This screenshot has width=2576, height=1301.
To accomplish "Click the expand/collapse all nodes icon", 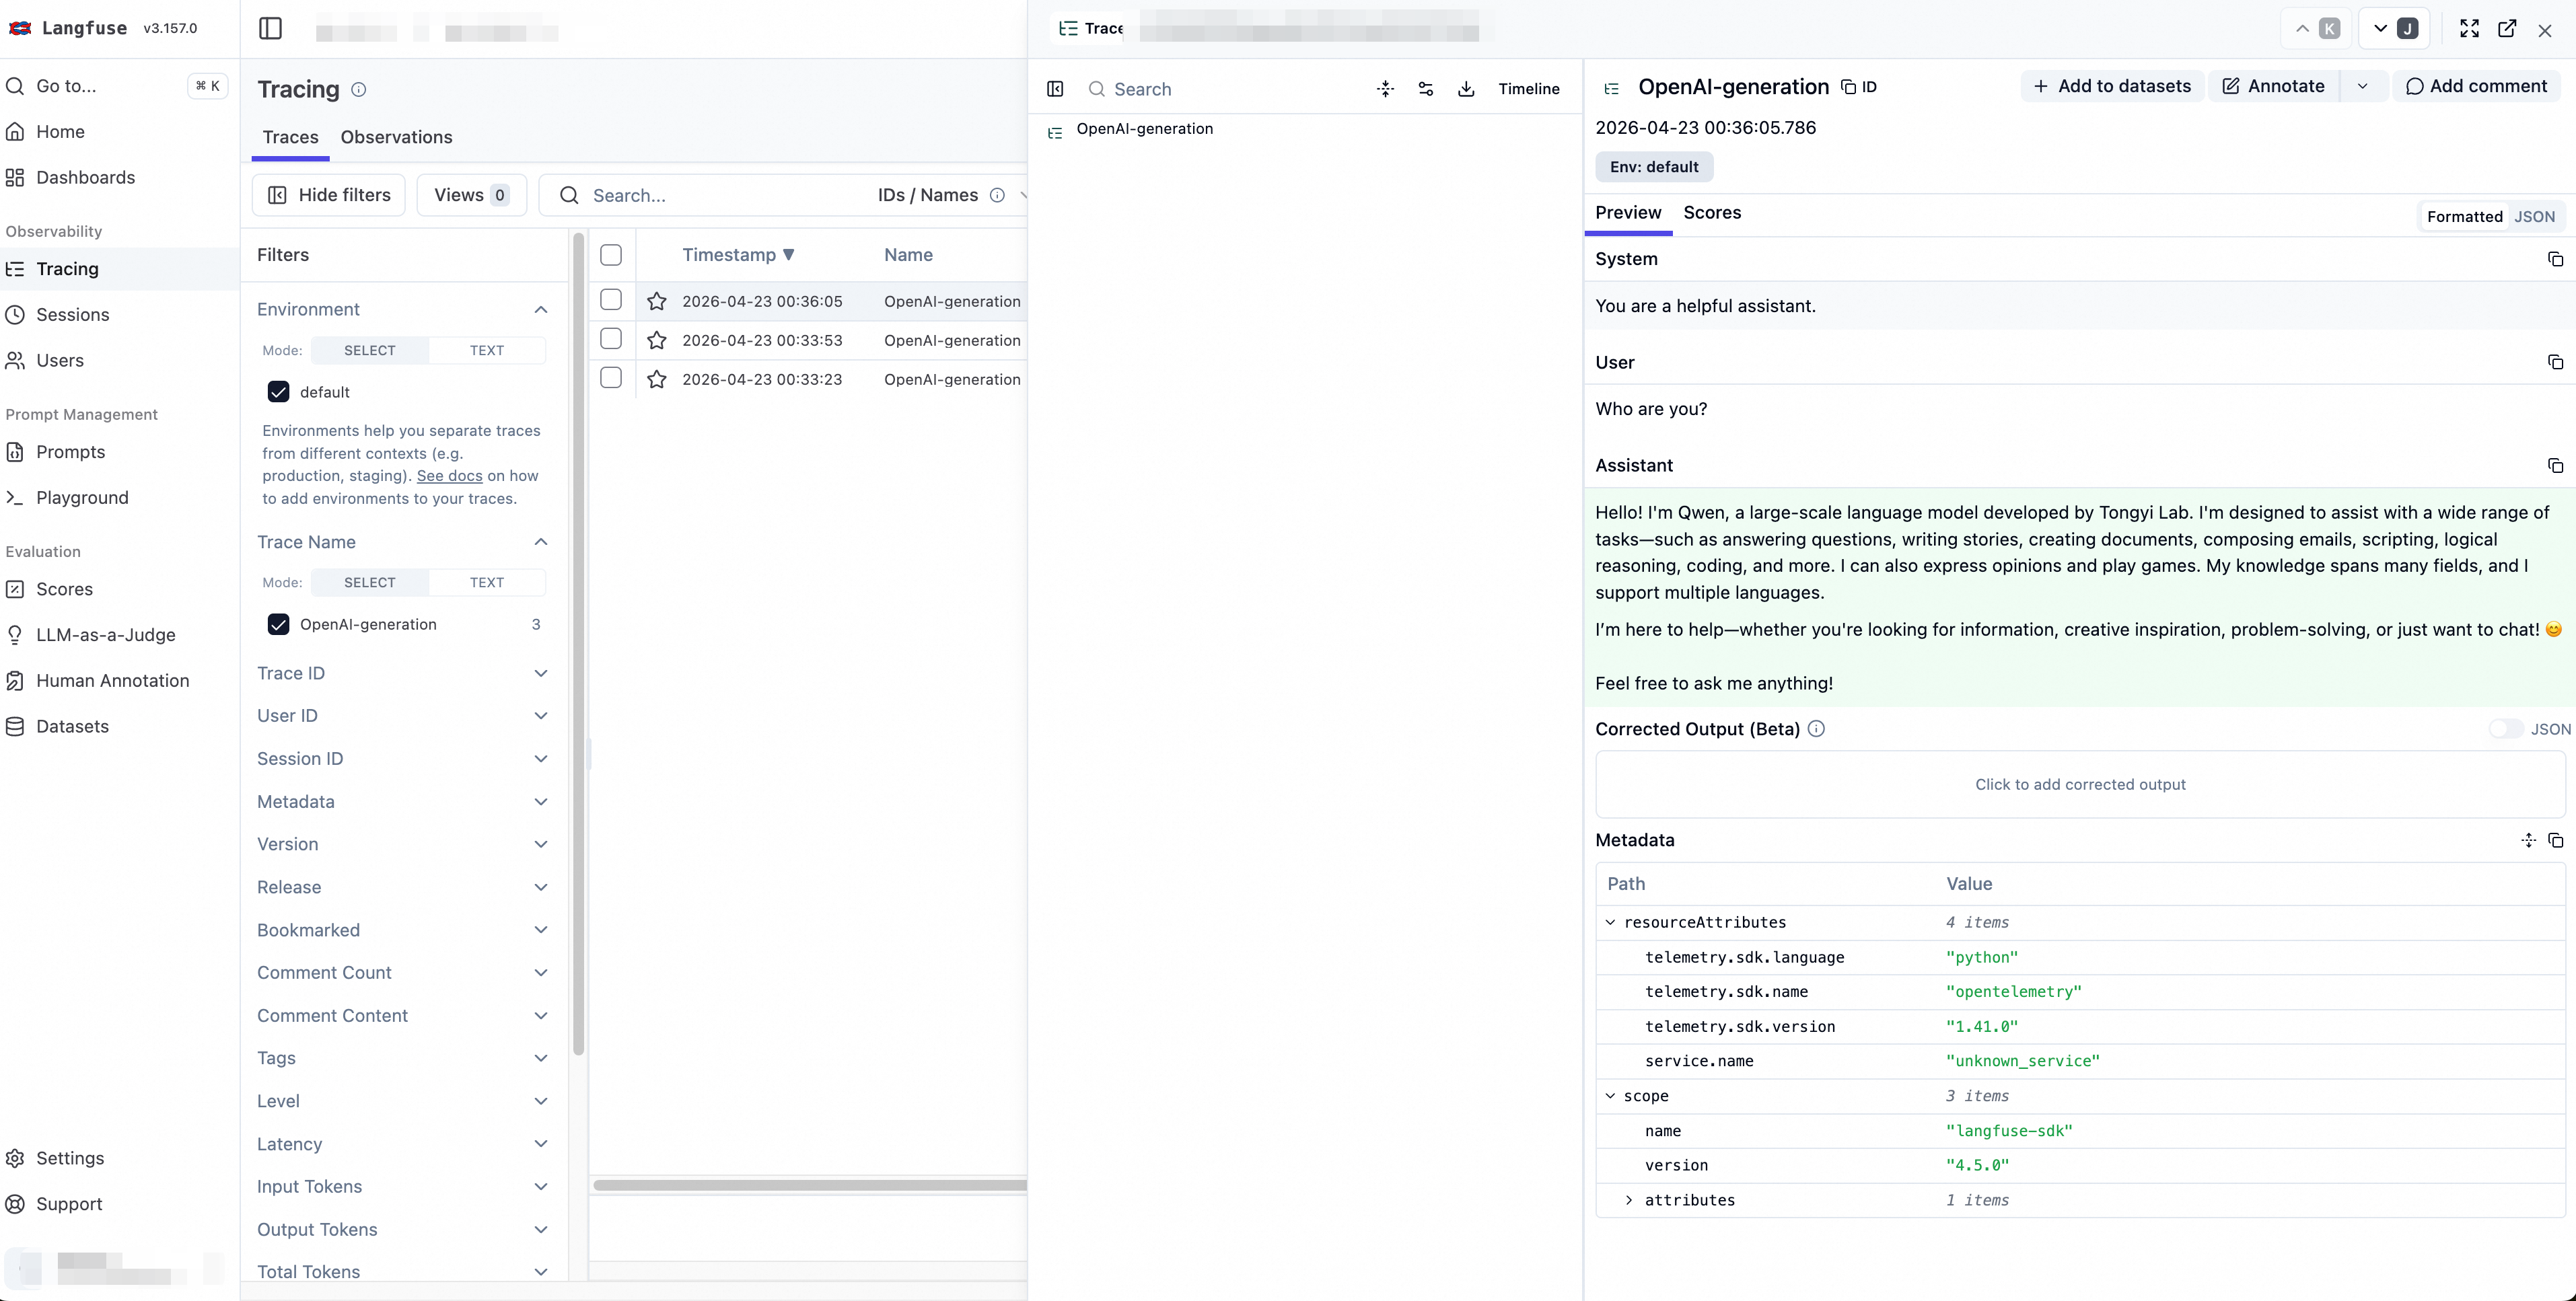I will pyautogui.click(x=1385, y=89).
